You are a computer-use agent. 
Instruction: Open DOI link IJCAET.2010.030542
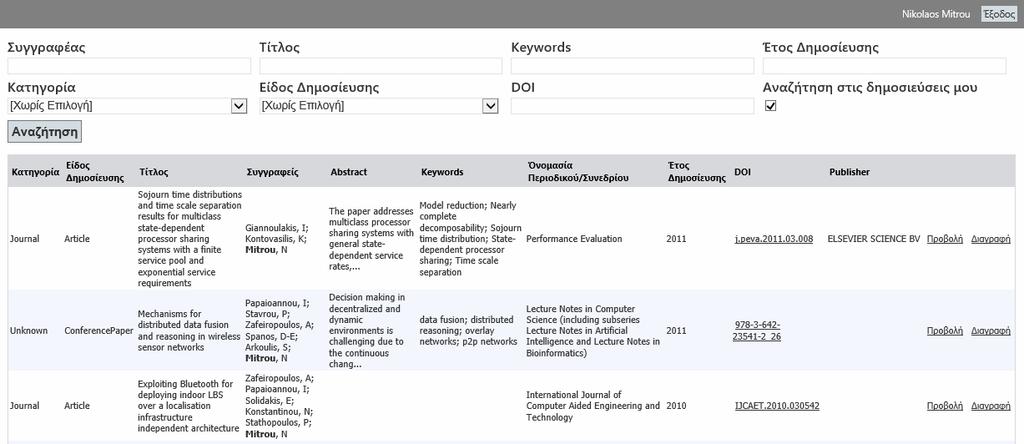click(777, 406)
